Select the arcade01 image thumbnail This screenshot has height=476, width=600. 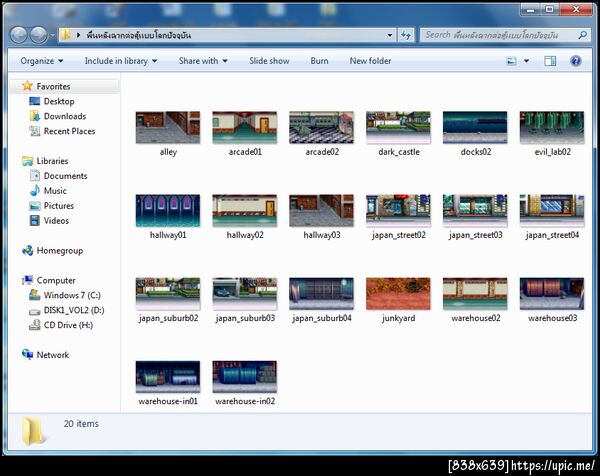(x=245, y=127)
